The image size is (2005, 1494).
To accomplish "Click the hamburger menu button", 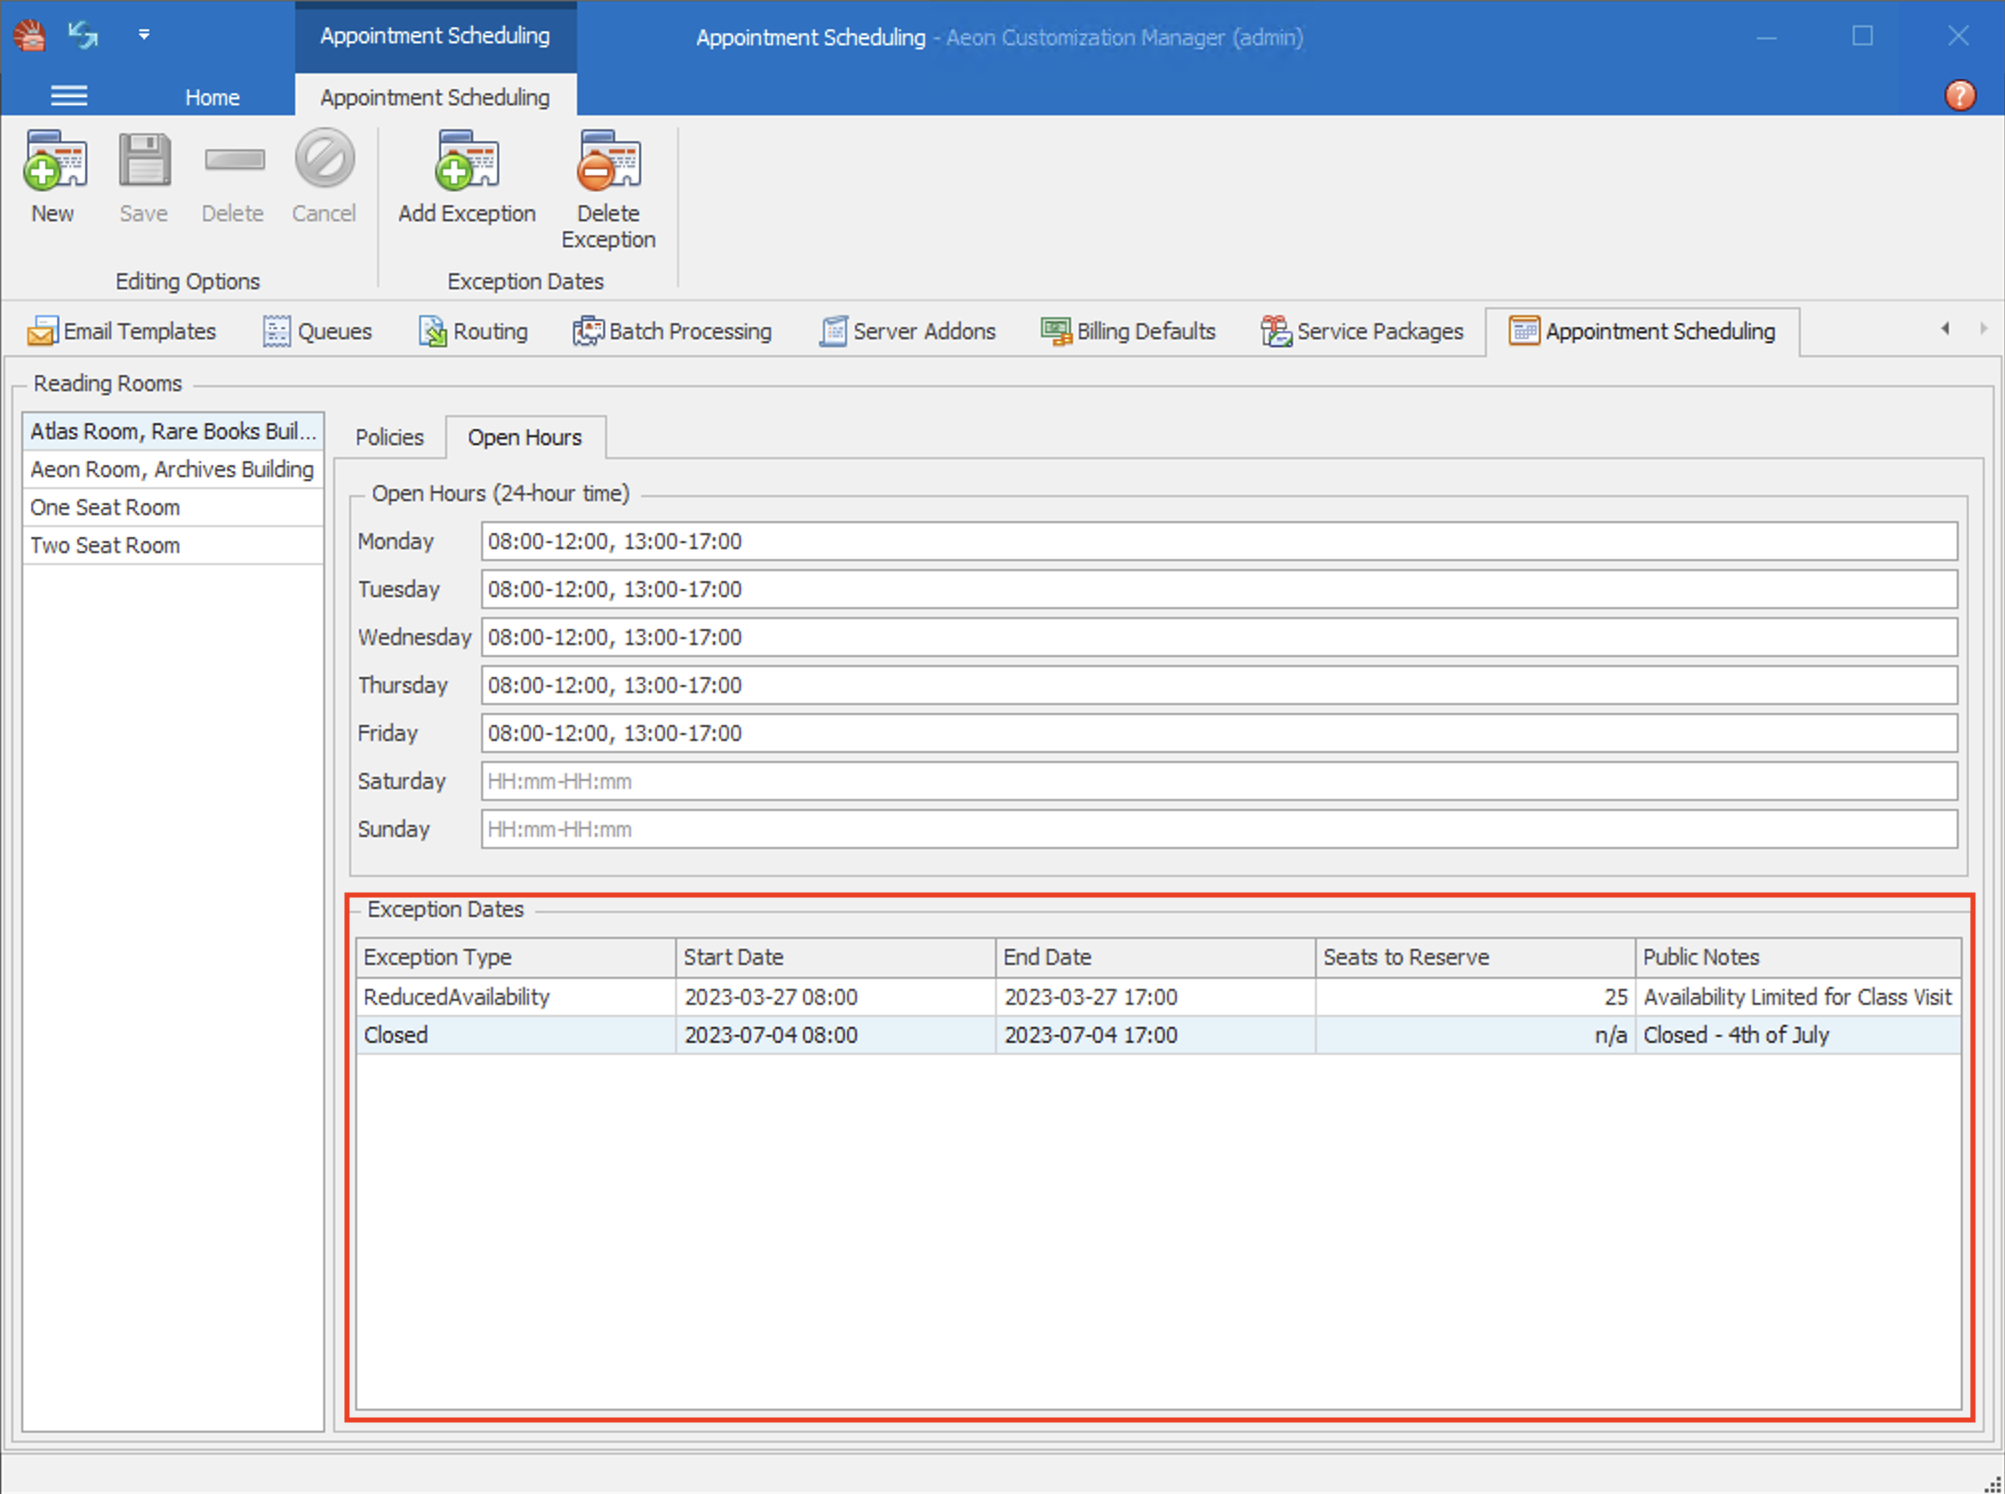I will pos(68,95).
